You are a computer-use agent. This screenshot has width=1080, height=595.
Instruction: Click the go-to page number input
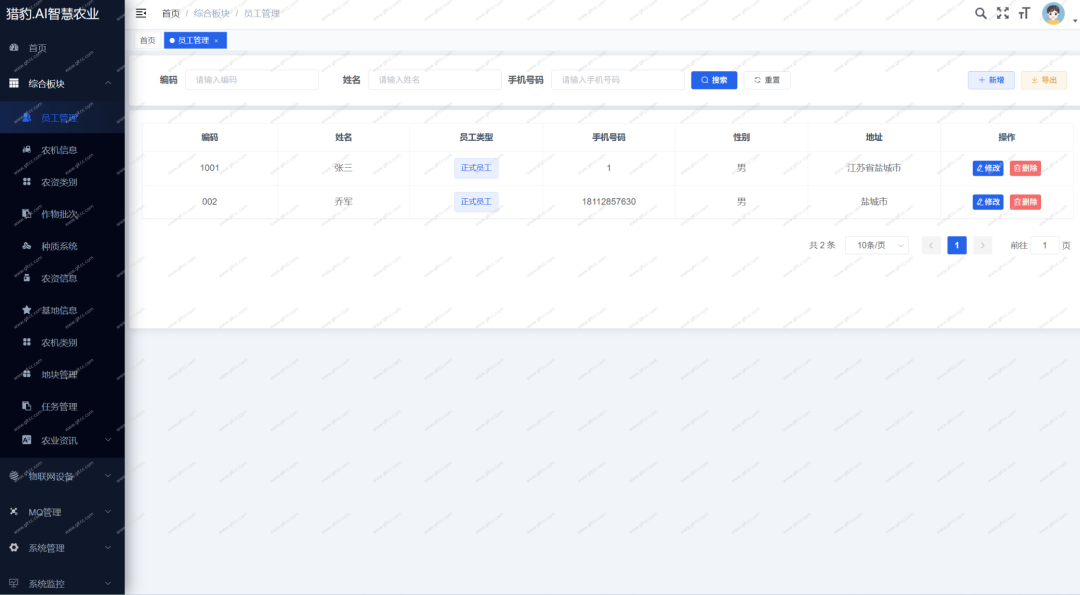[1044, 245]
